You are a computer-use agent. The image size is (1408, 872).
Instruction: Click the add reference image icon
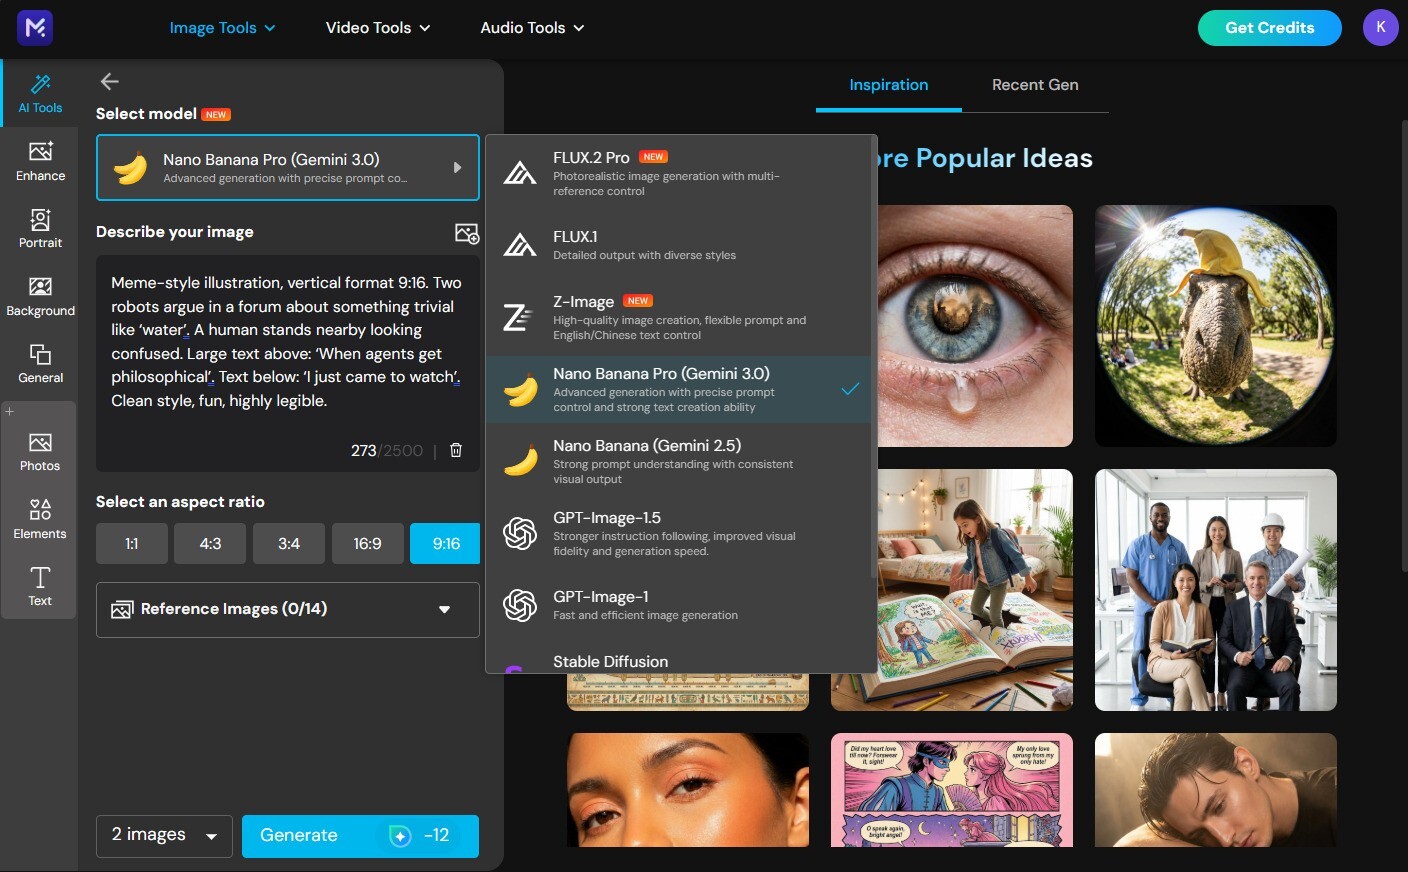pos(467,232)
